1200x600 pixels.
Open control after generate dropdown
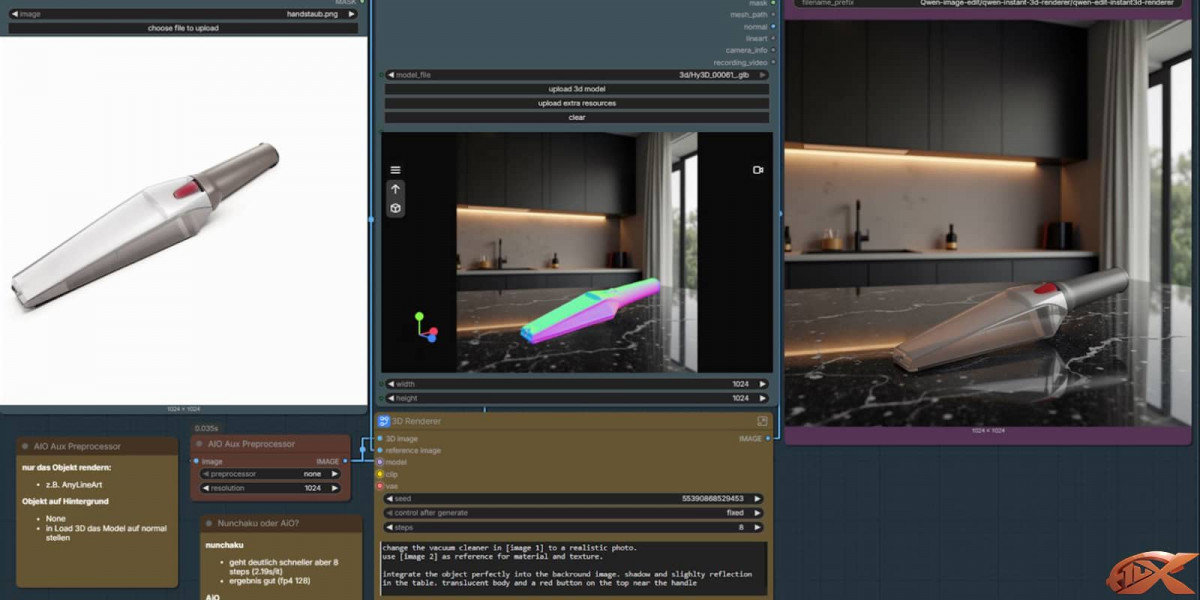575,513
